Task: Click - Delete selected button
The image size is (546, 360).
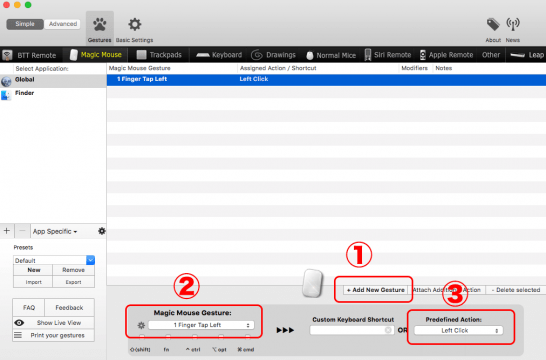Action: [x=515, y=290]
